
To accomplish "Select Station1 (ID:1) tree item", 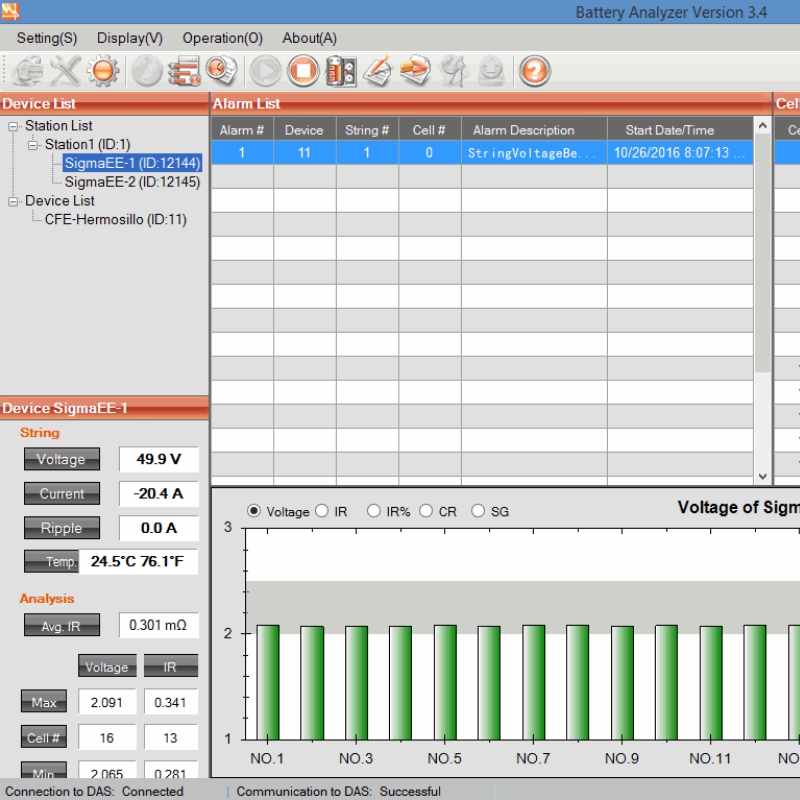I will pyautogui.click(x=87, y=144).
